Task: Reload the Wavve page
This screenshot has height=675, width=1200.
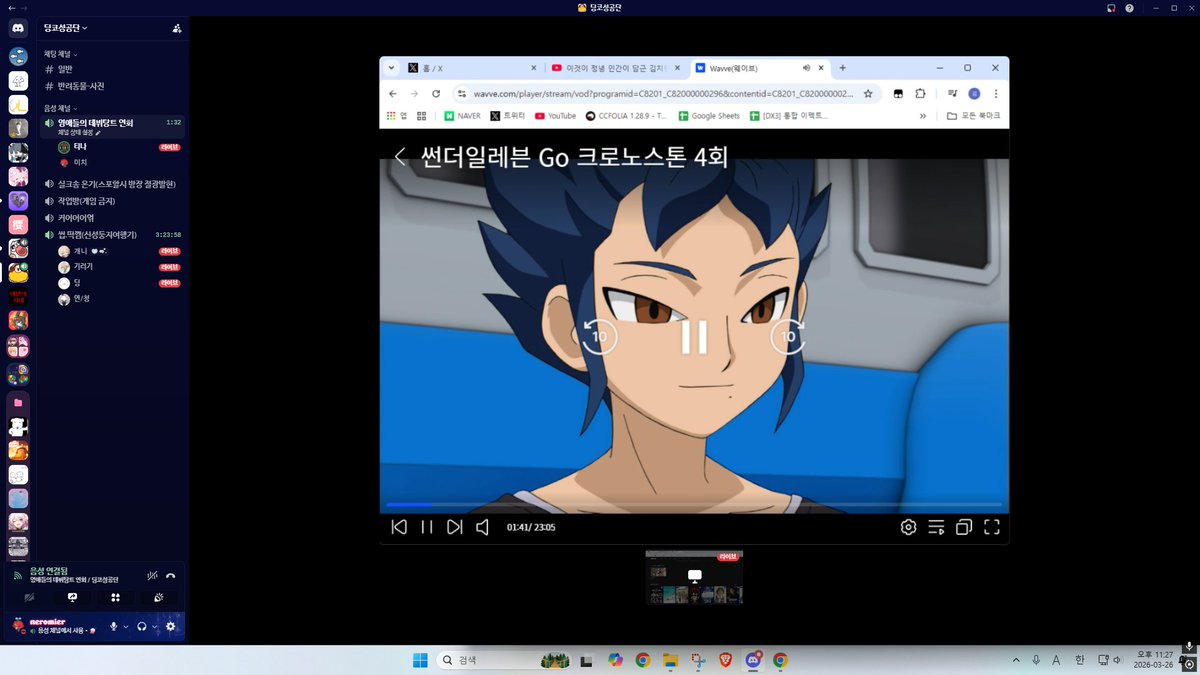Action: point(436,93)
